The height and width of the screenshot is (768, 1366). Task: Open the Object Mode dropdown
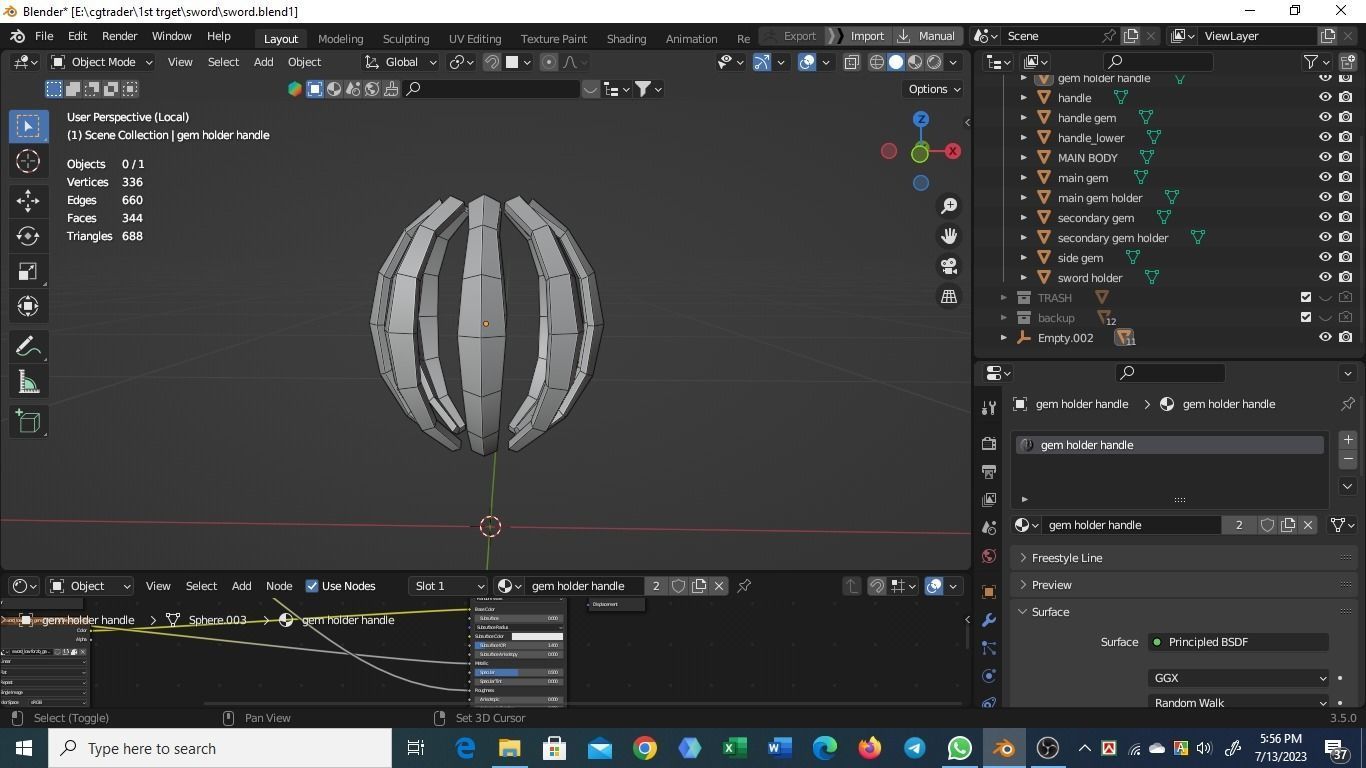point(102,62)
